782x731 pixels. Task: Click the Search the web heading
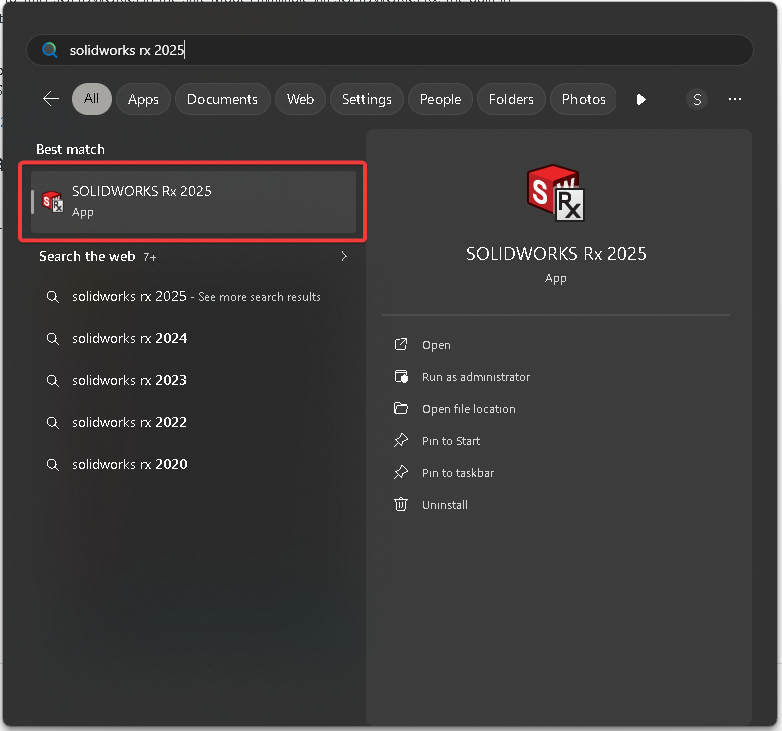(x=87, y=256)
